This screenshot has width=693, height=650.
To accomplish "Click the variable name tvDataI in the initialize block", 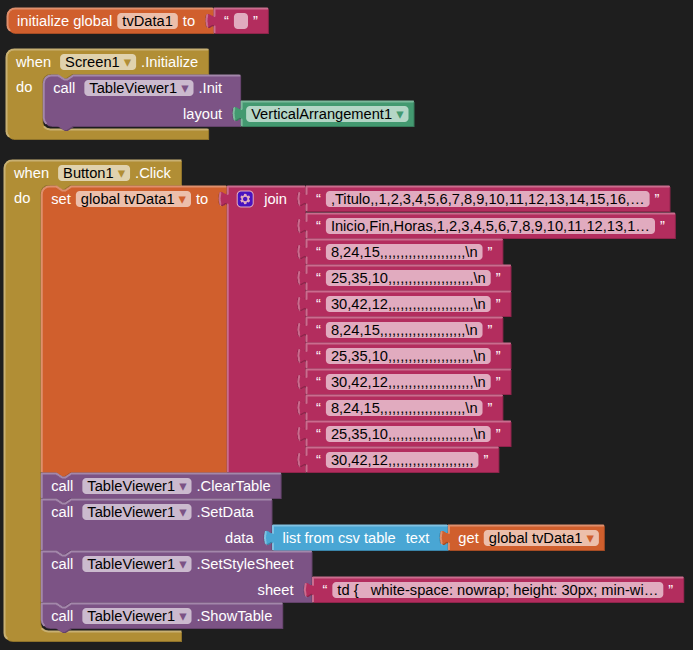I will pyautogui.click(x=147, y=21).
